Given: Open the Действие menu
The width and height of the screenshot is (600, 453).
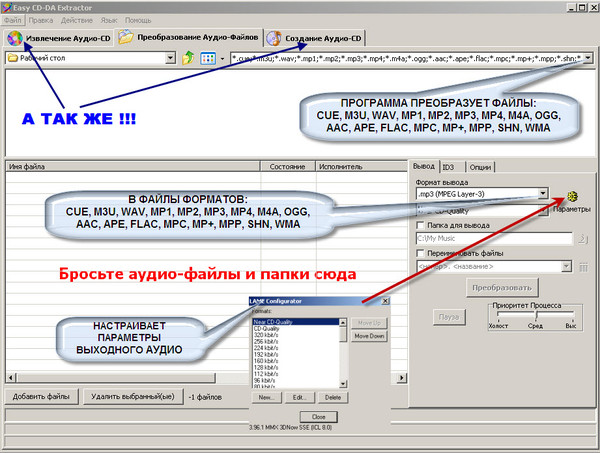Looking at the screenshot, I should pyautogui.click(x=77, y=20).
